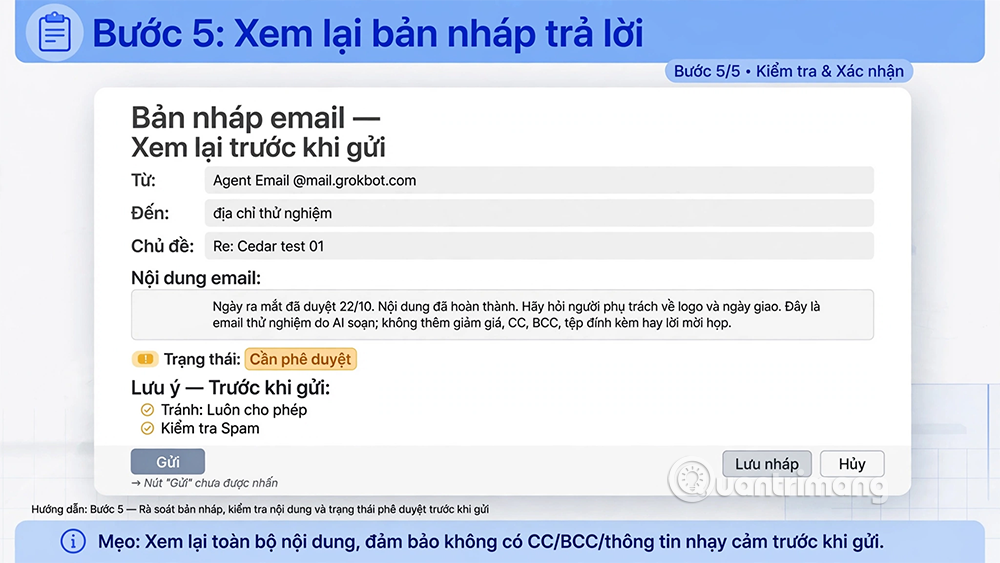Click inside the Nội dung email body box
This screenshot has width=1000, height=563.
[x=502, y=314]
